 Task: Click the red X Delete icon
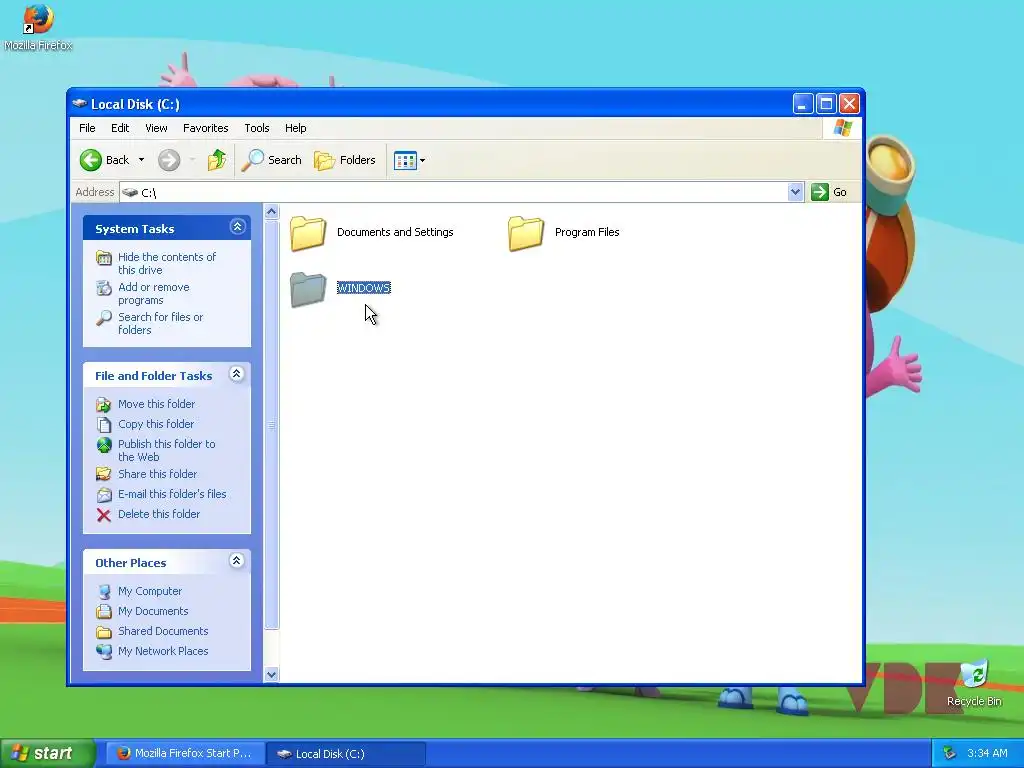click(104, 515)
